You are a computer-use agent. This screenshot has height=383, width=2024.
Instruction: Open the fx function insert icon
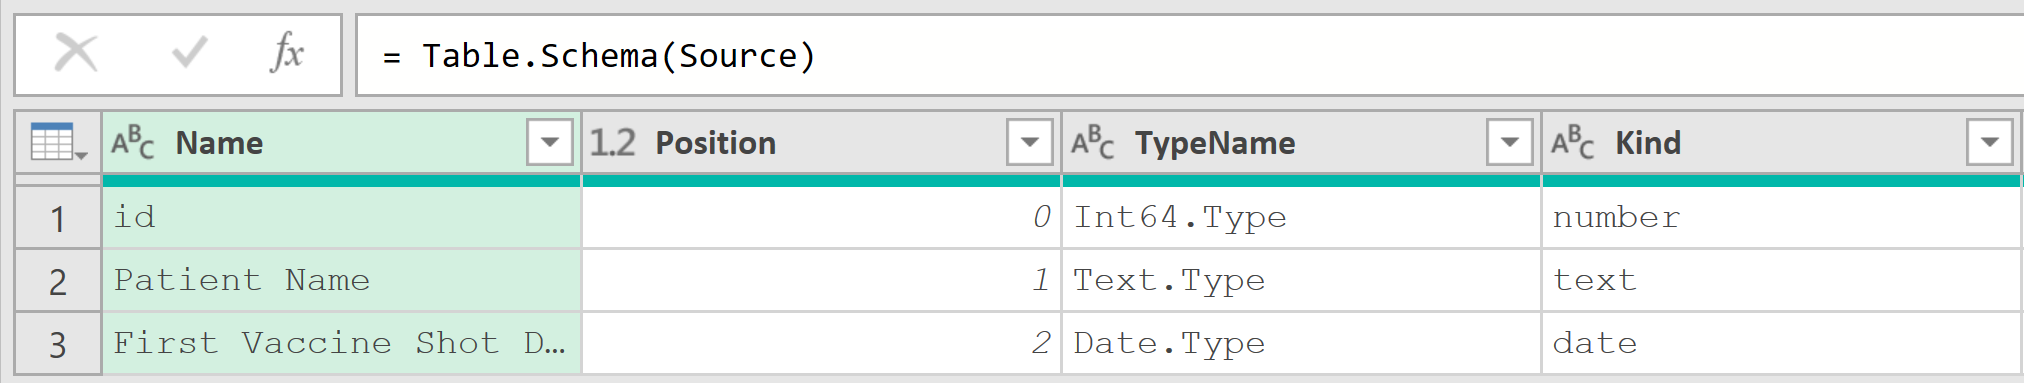pyautogui.click(x=287, y=52)
